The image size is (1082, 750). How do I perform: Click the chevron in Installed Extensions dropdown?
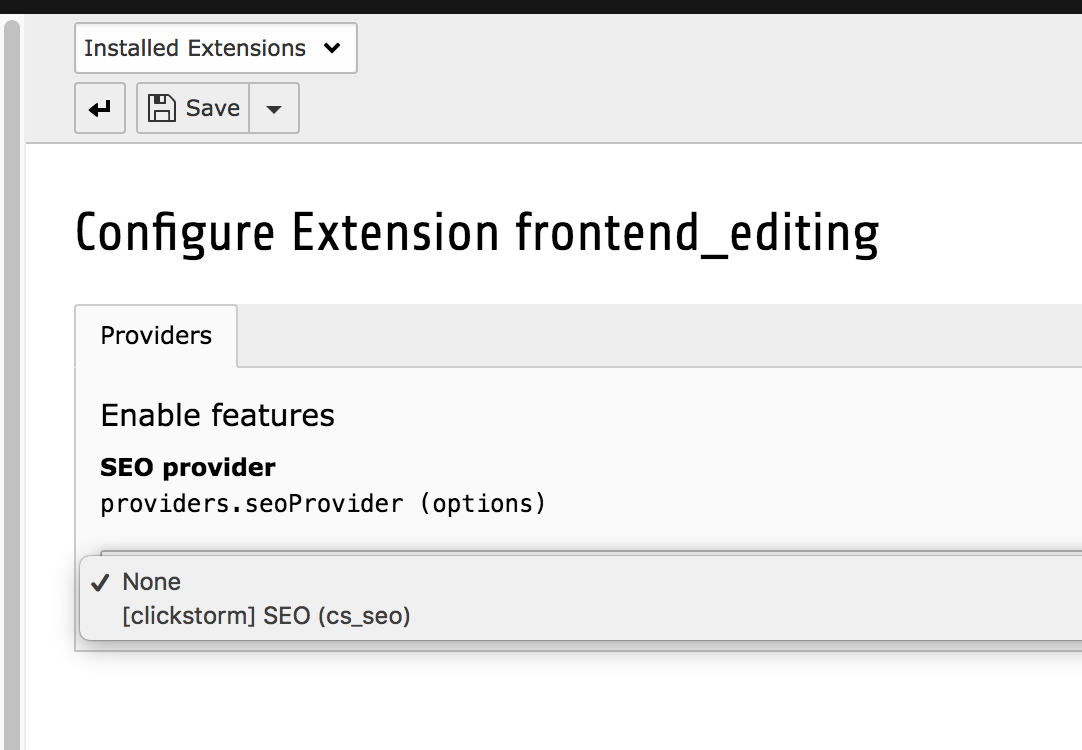pos(332,48)
